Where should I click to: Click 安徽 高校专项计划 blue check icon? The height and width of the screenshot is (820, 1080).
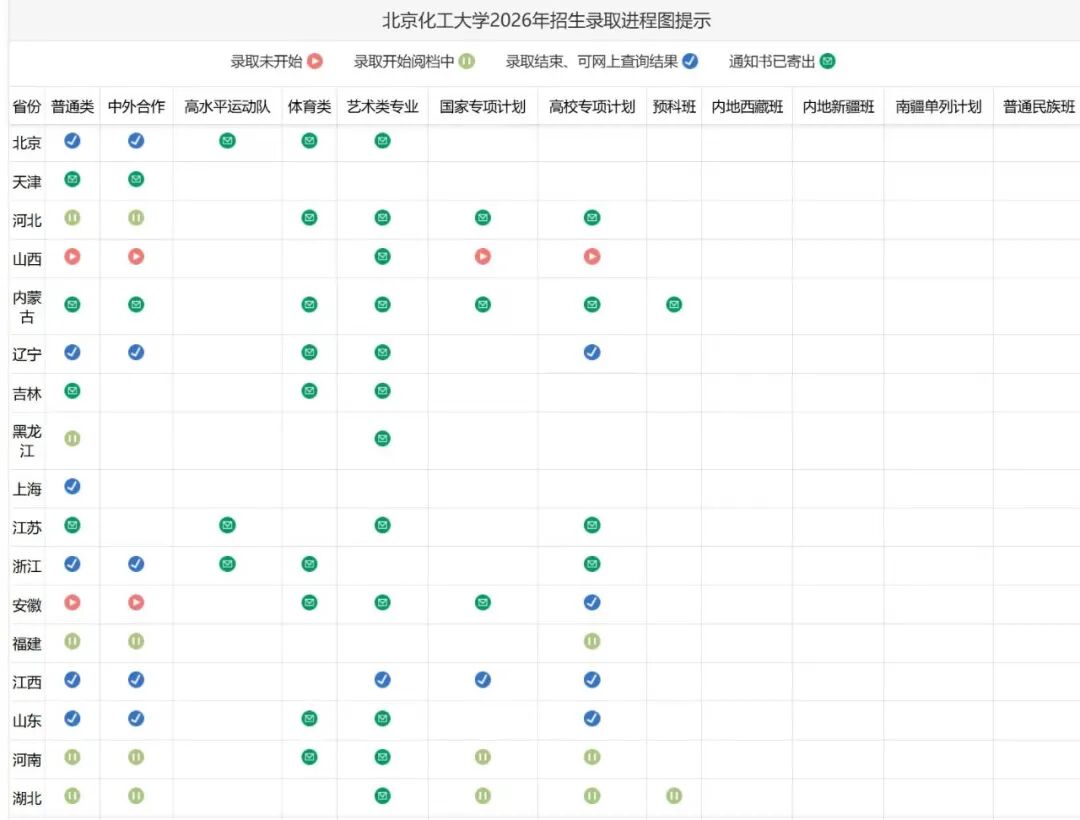click(592, 602)
